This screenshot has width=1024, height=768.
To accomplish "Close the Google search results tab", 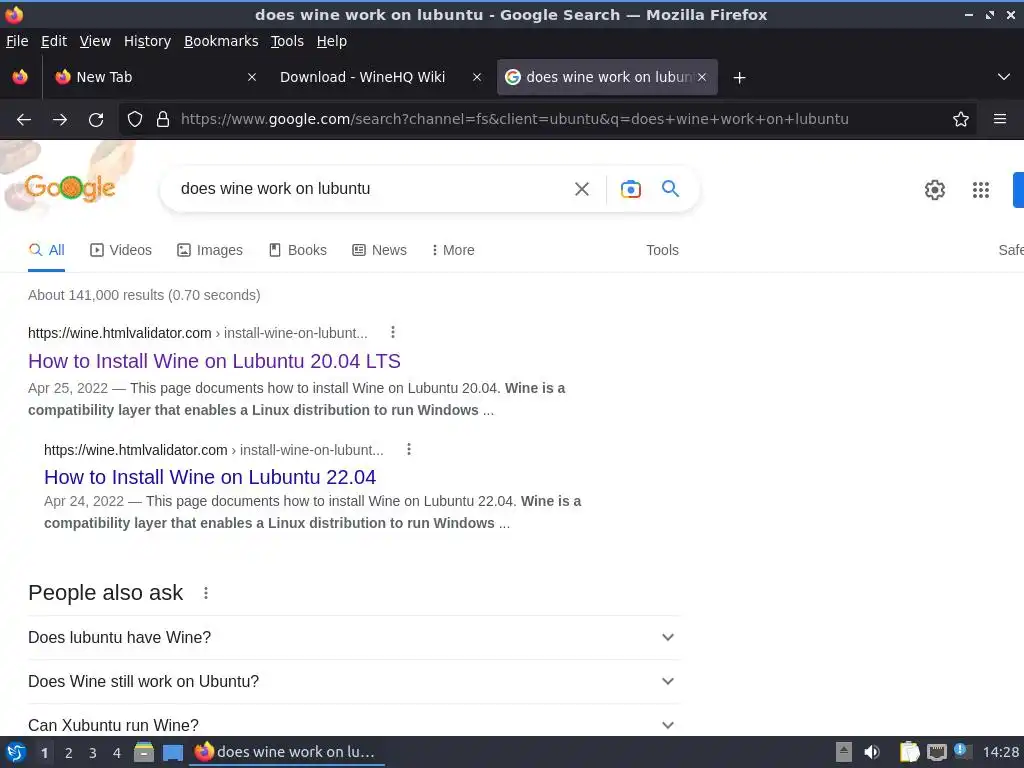I will click(702, 77).
